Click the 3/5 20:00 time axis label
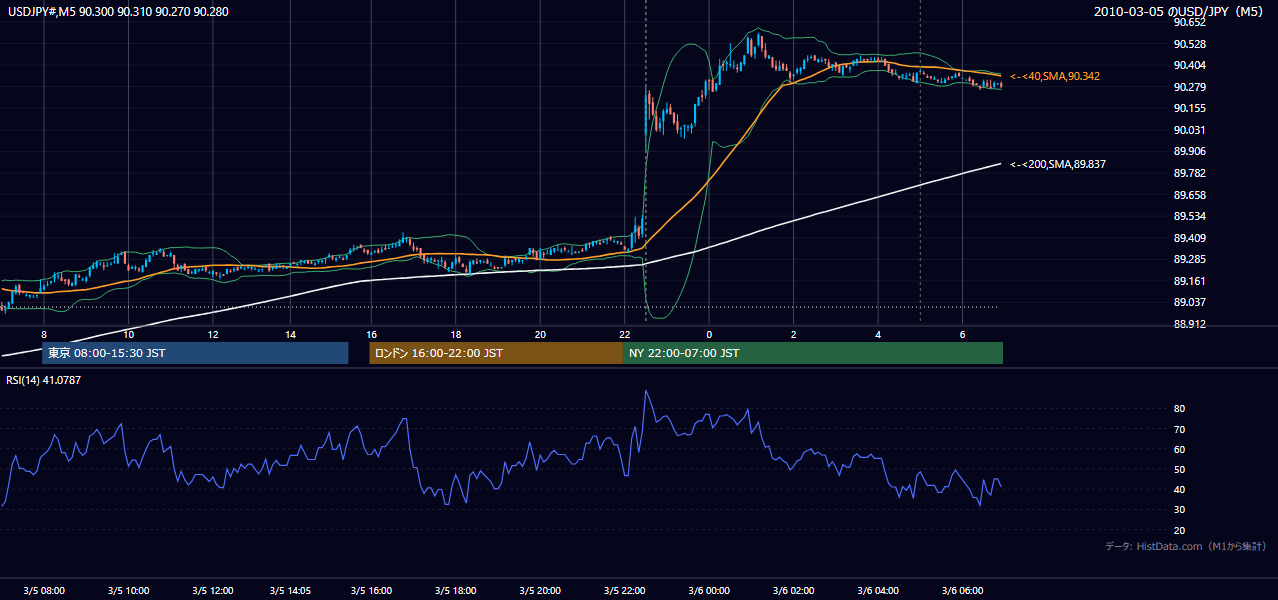Screen dimensions: 1278x600 pyautogui.click(x=540, y=591)
